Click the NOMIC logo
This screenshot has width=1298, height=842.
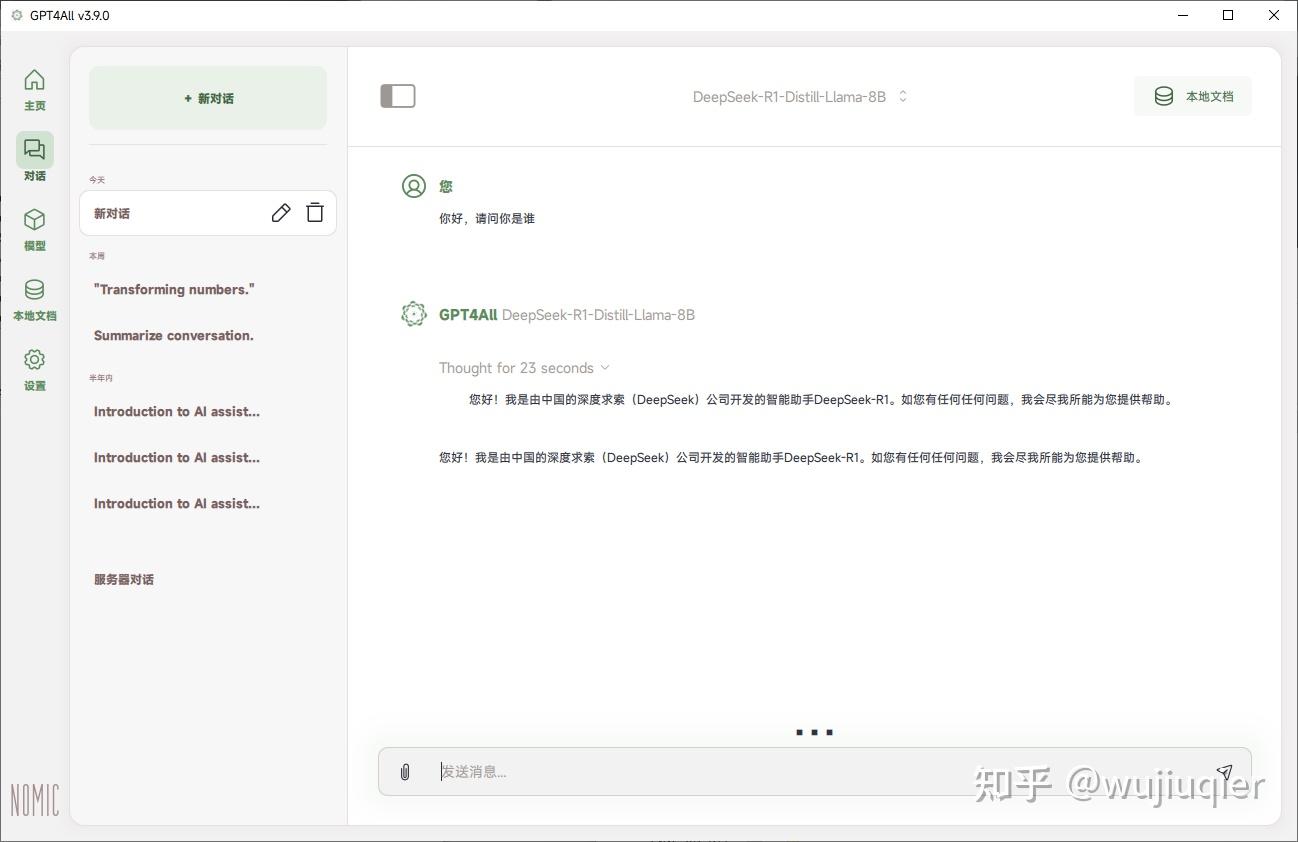click(34, 798)
